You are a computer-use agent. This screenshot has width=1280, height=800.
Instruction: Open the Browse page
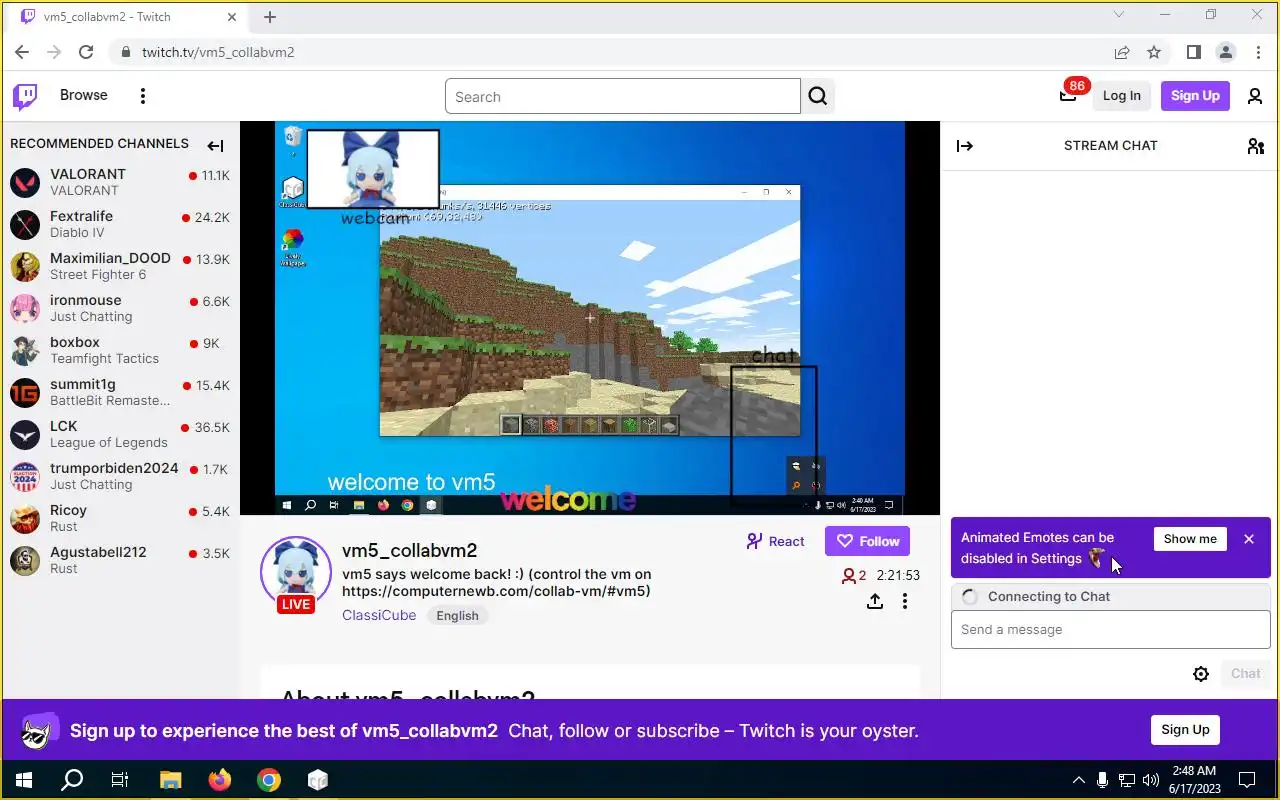click(83, 95)
